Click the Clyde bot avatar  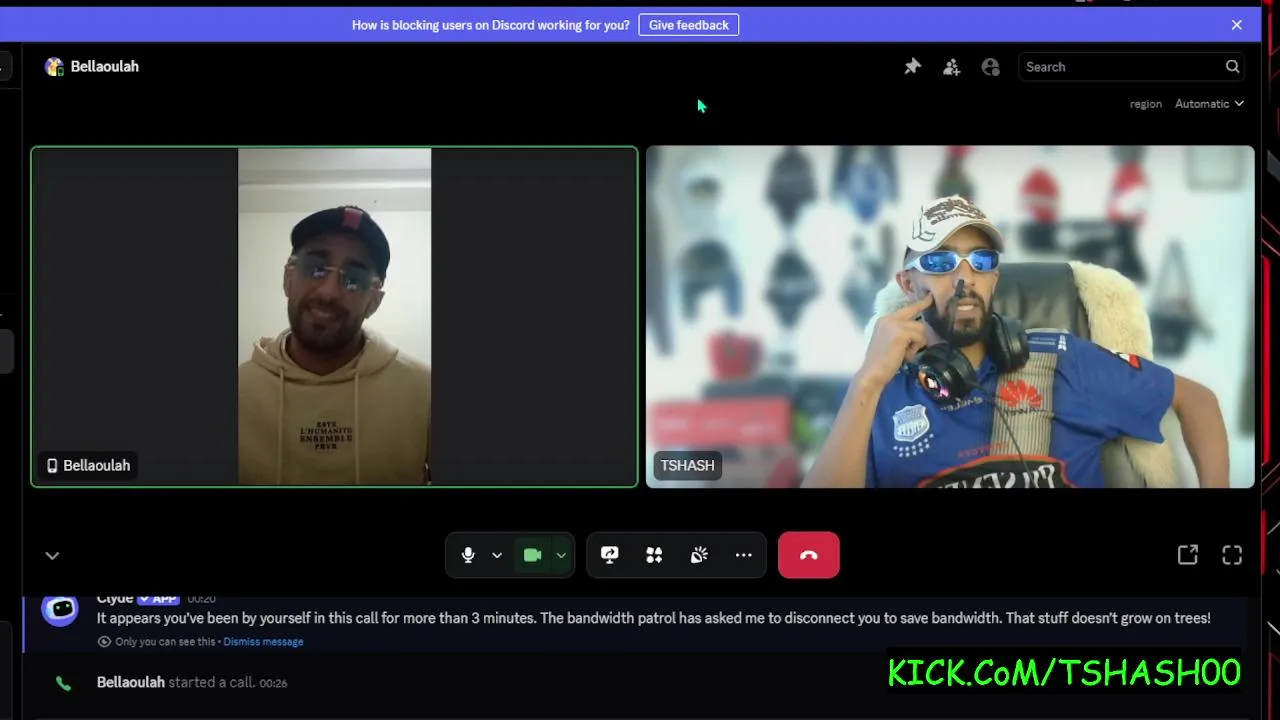click(x=60, y=609)
